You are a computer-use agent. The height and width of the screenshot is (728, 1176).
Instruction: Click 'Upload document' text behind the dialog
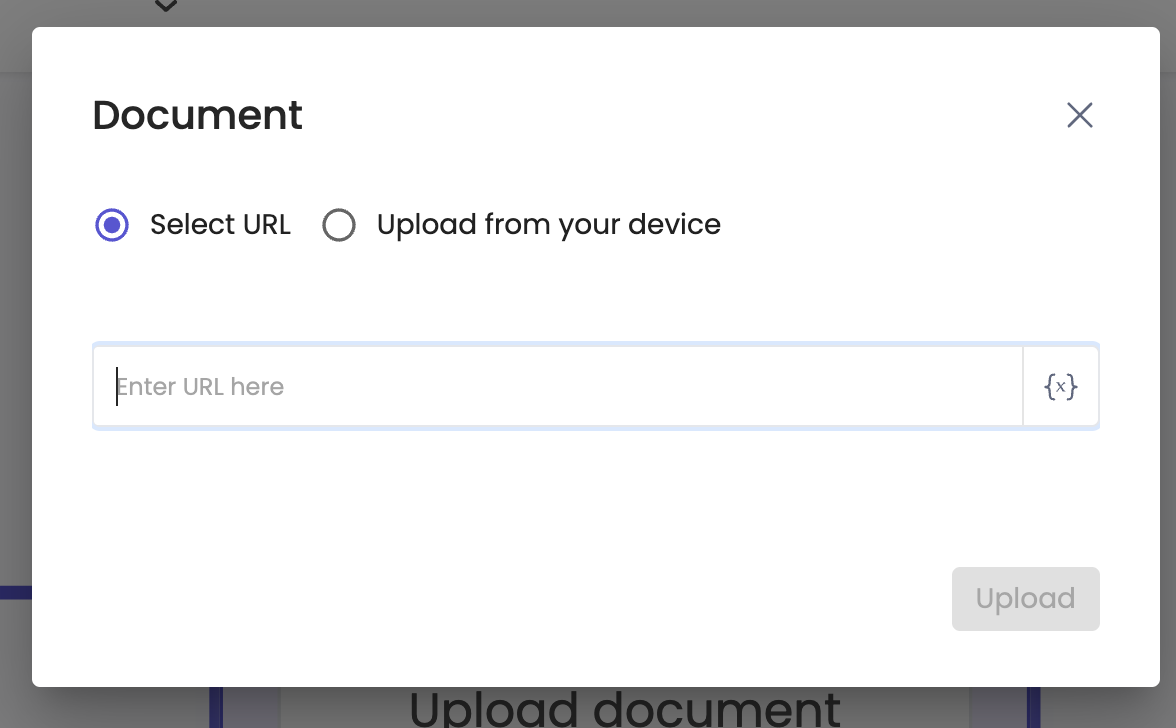tap(625, 709)
